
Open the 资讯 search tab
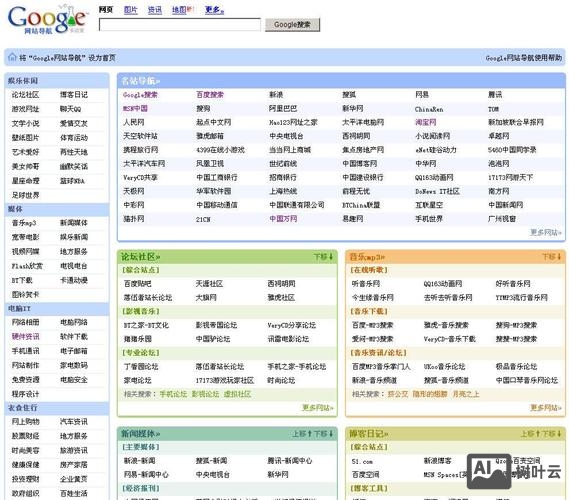[x=155, y=10]
